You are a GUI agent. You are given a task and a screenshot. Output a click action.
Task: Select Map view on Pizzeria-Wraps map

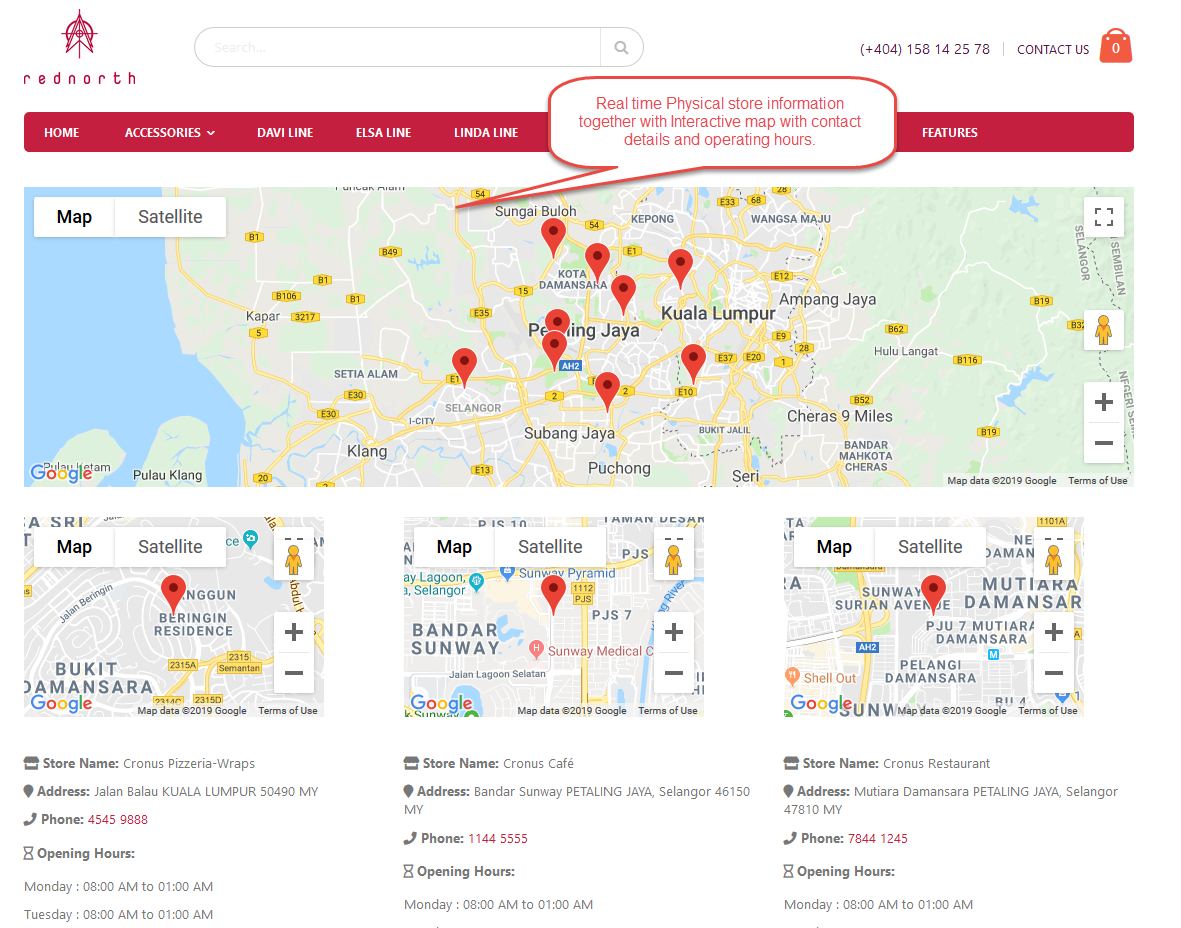[74, 547]
